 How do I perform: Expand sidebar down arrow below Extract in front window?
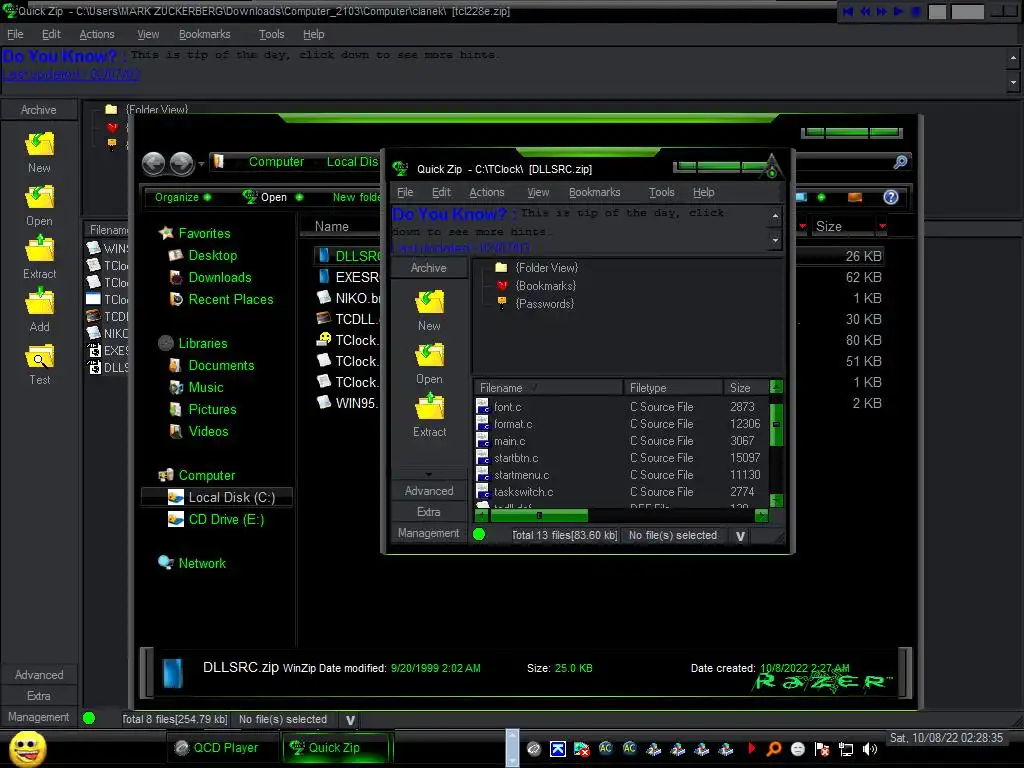click(x=428, y=474)
